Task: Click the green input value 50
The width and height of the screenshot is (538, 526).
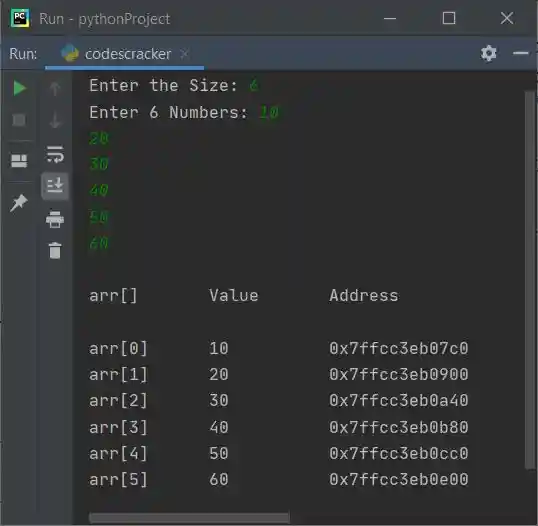Action: pos(99,217)
